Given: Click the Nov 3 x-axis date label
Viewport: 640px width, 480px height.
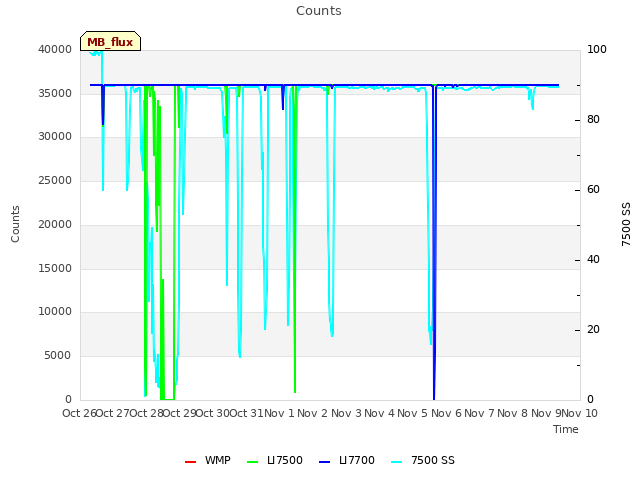Looking at the screenshot, I should (x=346, y=413).
